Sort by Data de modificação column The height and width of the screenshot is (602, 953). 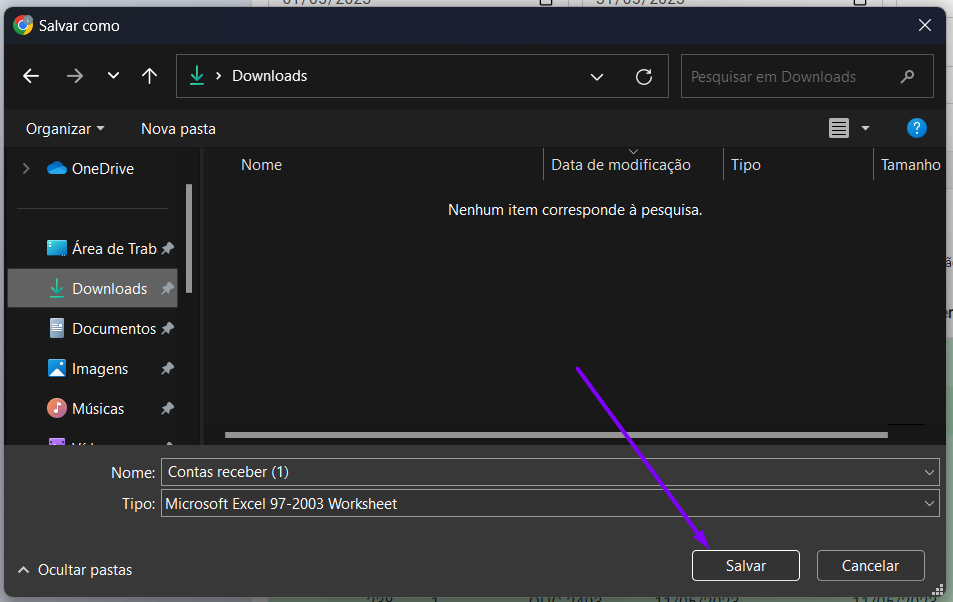(620, 165)
